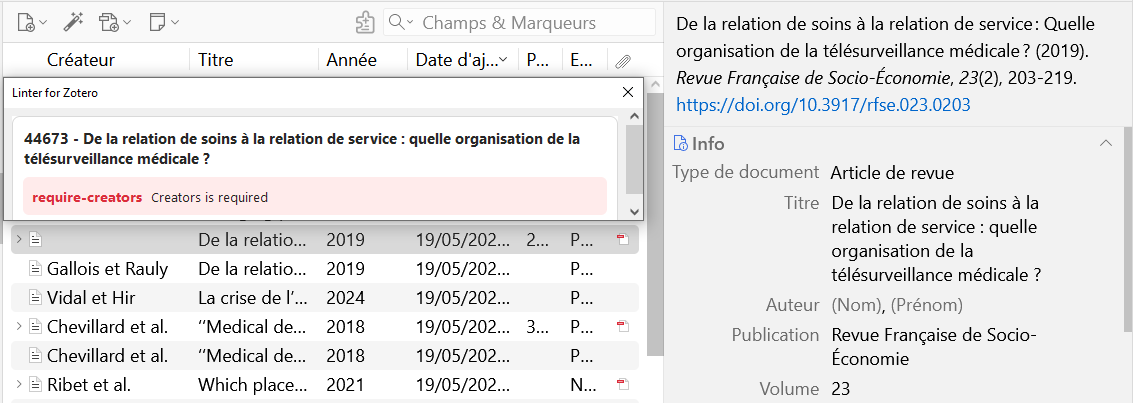
Task: Close the Linter for Zotero popup
Action: point(628,92)
